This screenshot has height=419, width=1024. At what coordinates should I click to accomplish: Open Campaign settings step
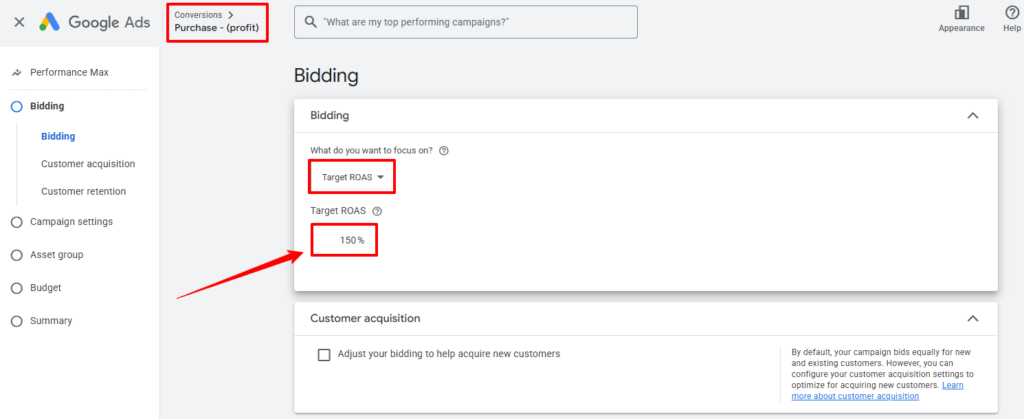pos(71,222)
